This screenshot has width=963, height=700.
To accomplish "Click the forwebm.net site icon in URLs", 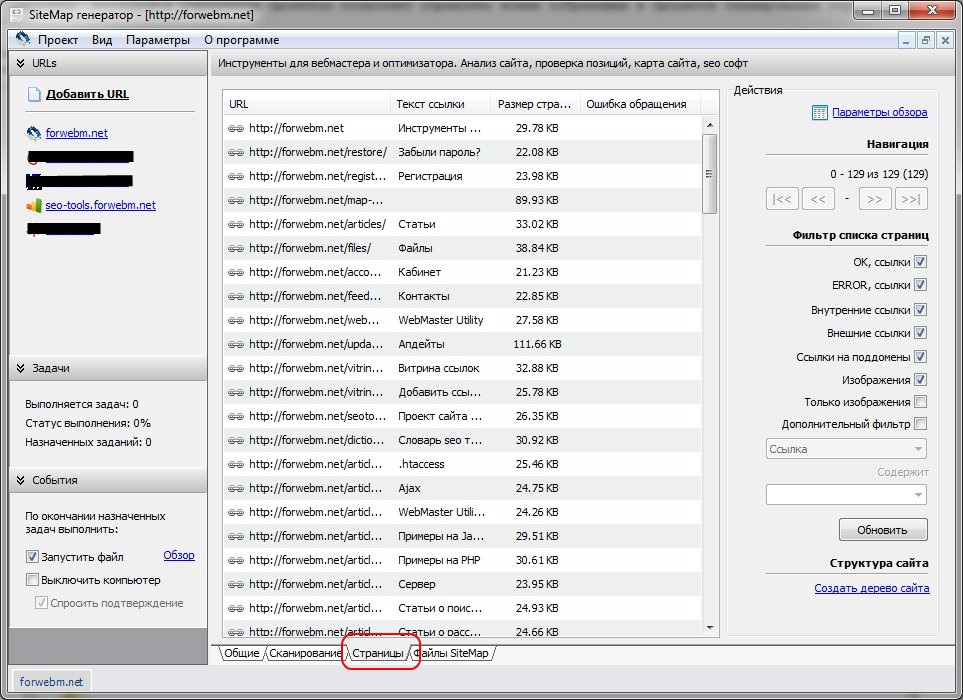I will click(35, 133).
